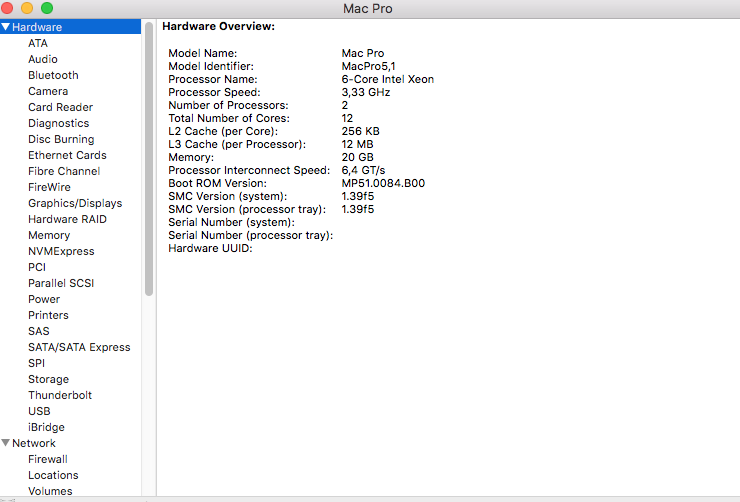
Task: Click the yellow minimize window button
Action: click(28, 8)
